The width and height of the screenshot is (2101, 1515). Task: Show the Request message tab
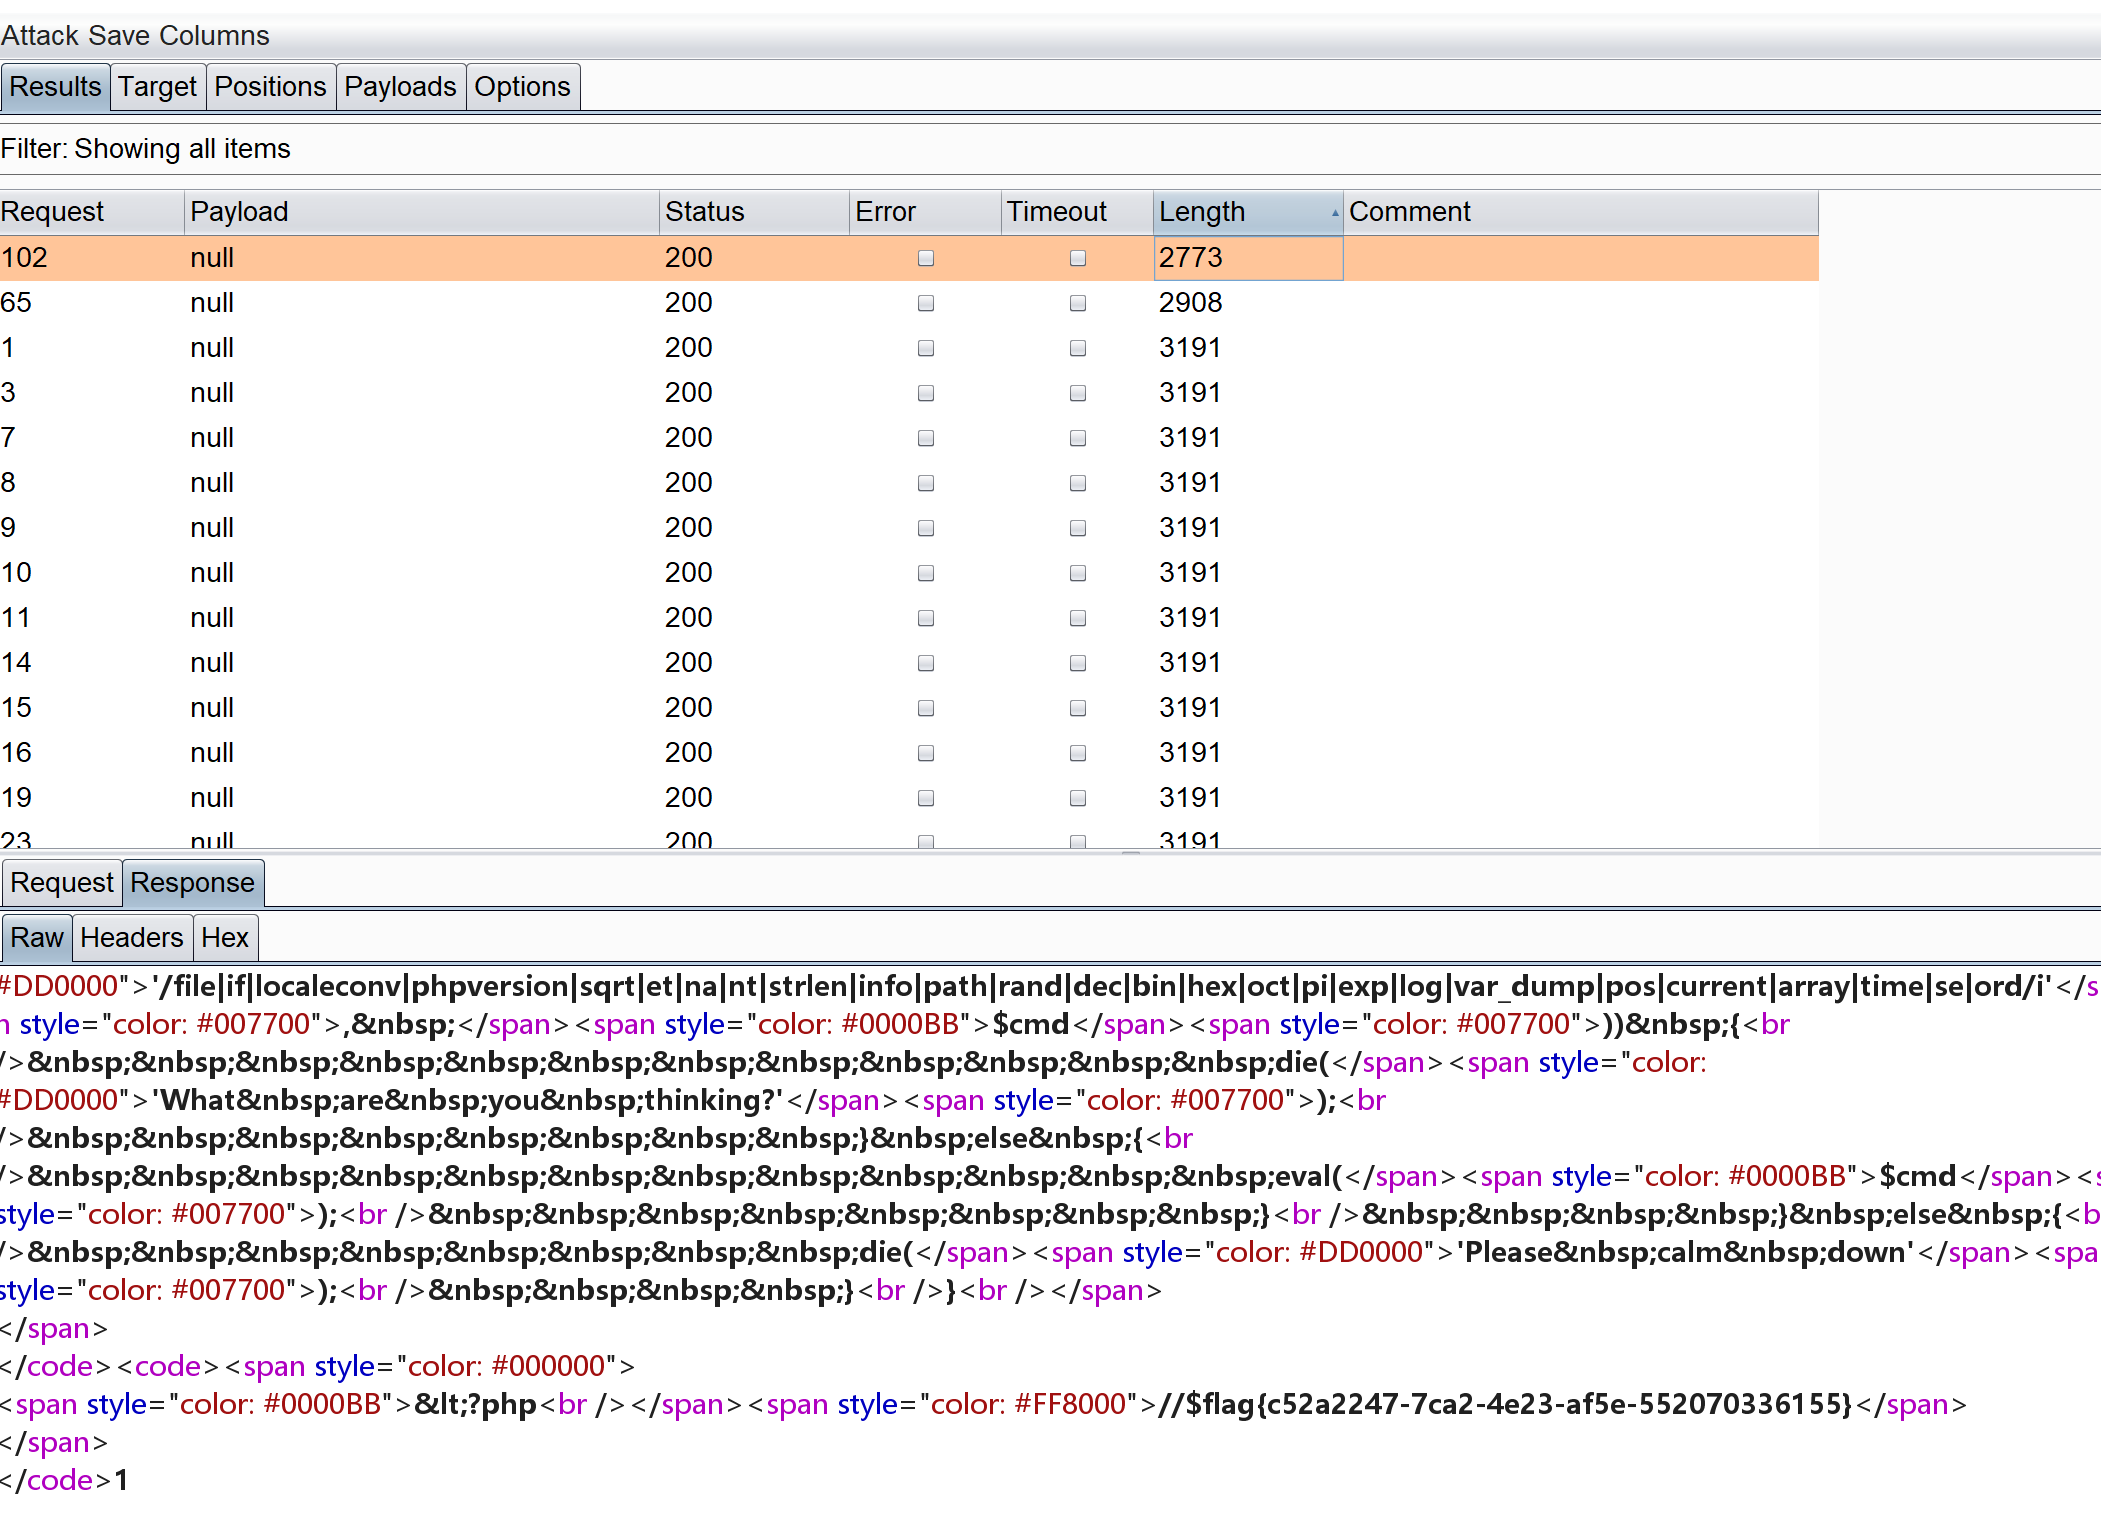tap(62, 883)
